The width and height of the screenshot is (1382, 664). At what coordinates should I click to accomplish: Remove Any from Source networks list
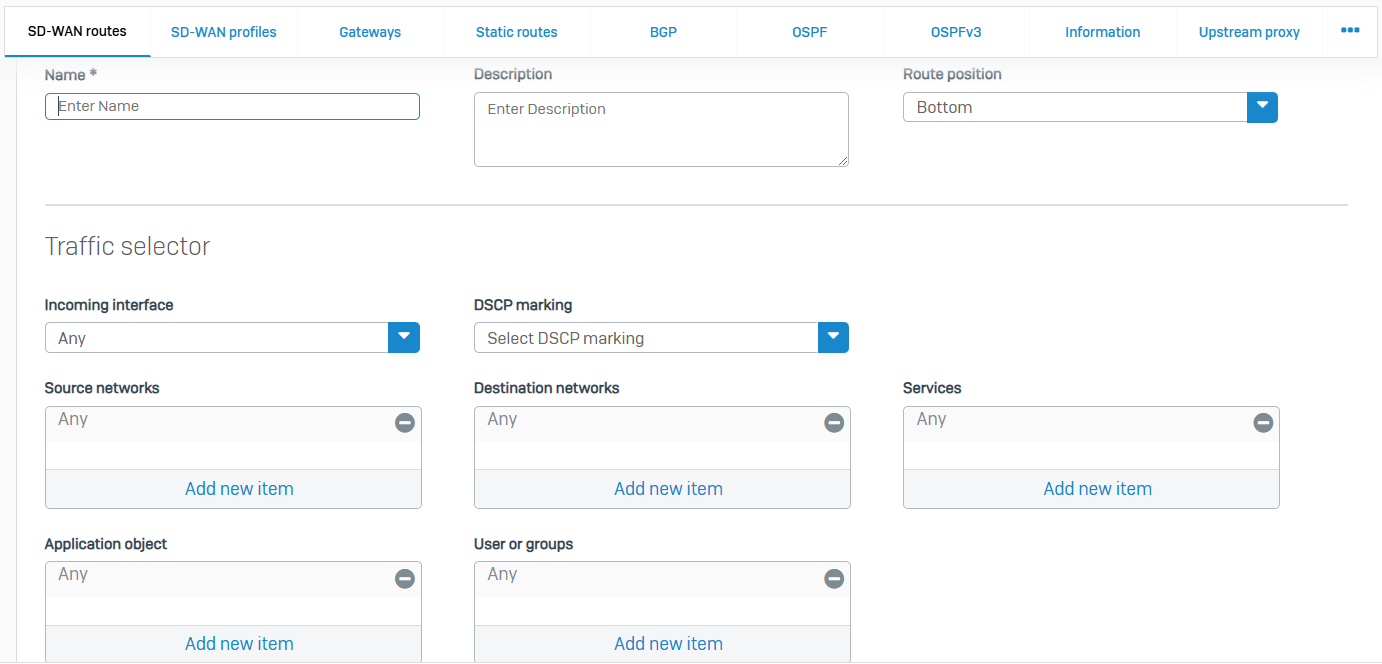(x=405, y=423)
